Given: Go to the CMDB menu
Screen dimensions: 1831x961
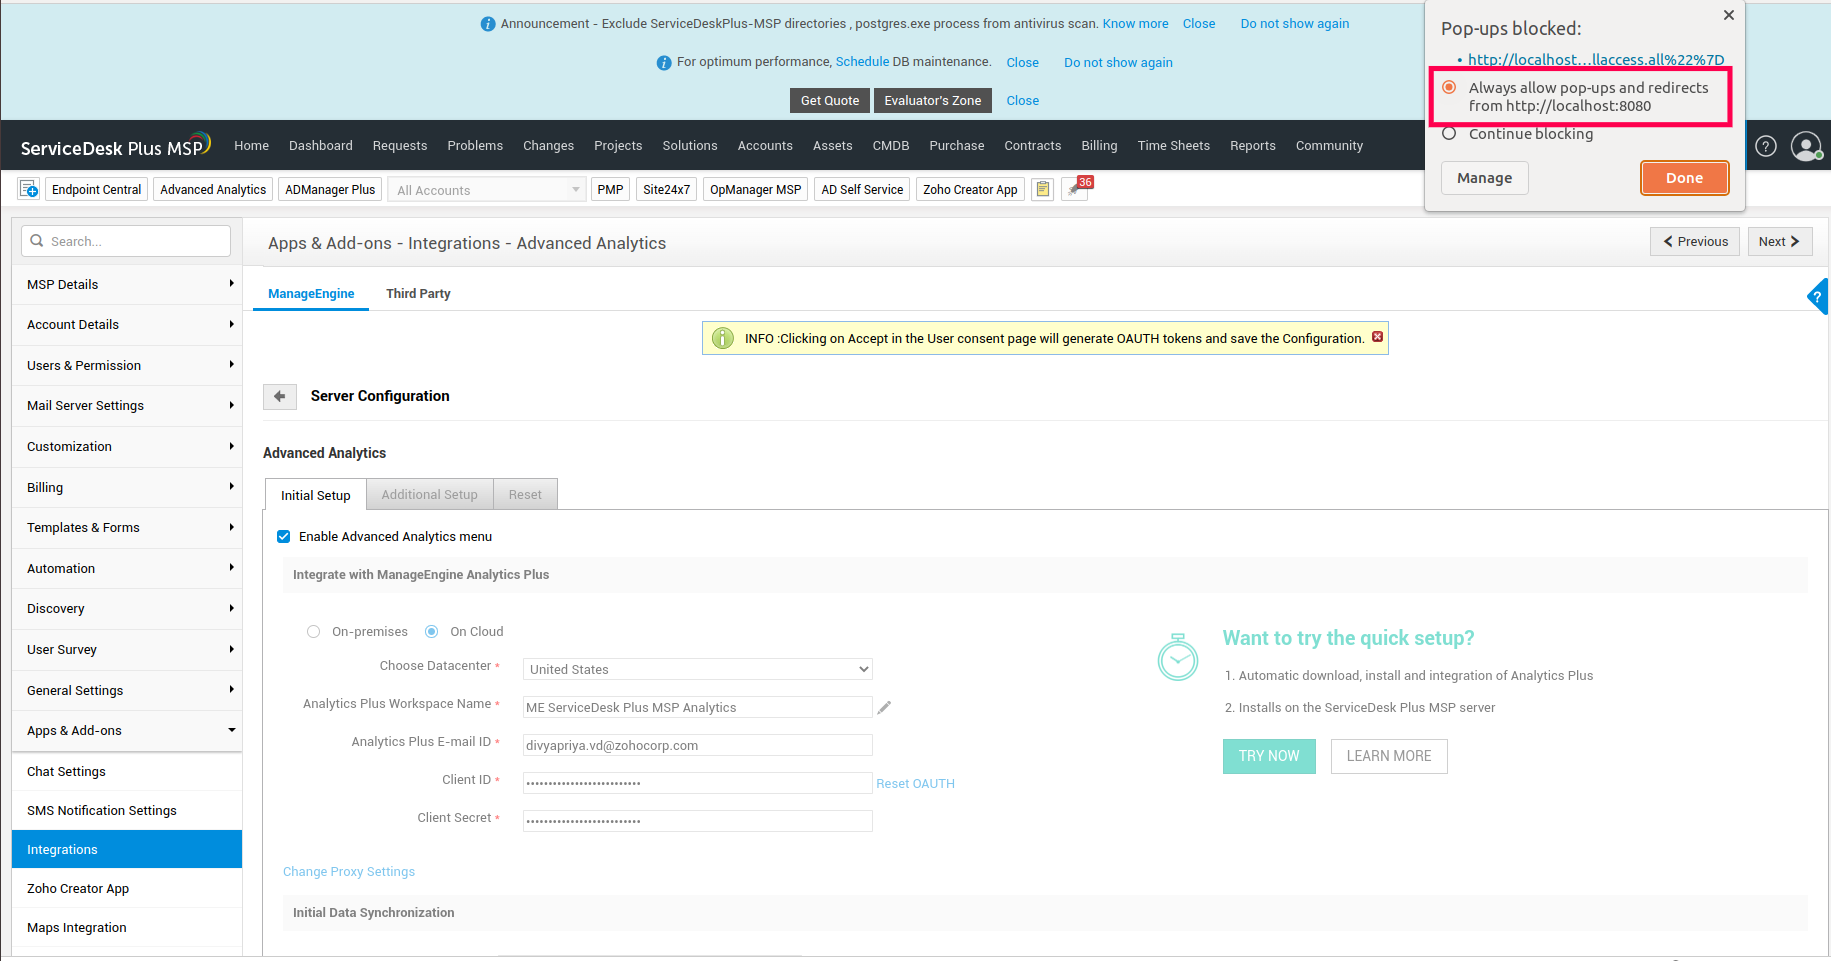Looking at the screenshot, I should coord(891,146).
